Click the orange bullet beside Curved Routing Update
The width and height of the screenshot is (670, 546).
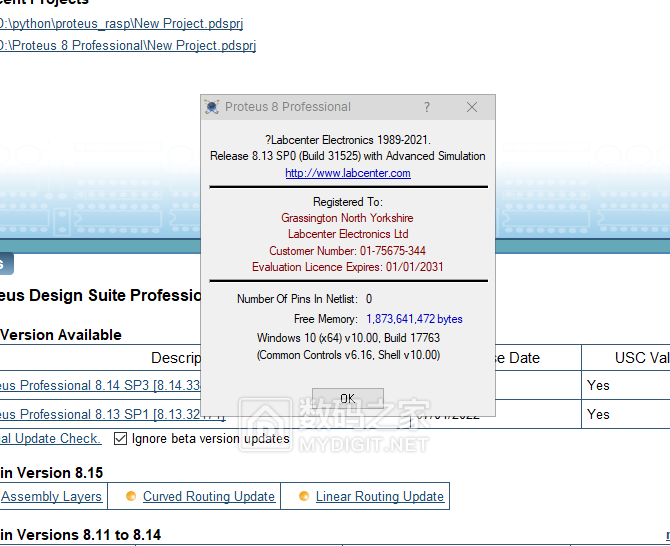(x=131, y=496)
